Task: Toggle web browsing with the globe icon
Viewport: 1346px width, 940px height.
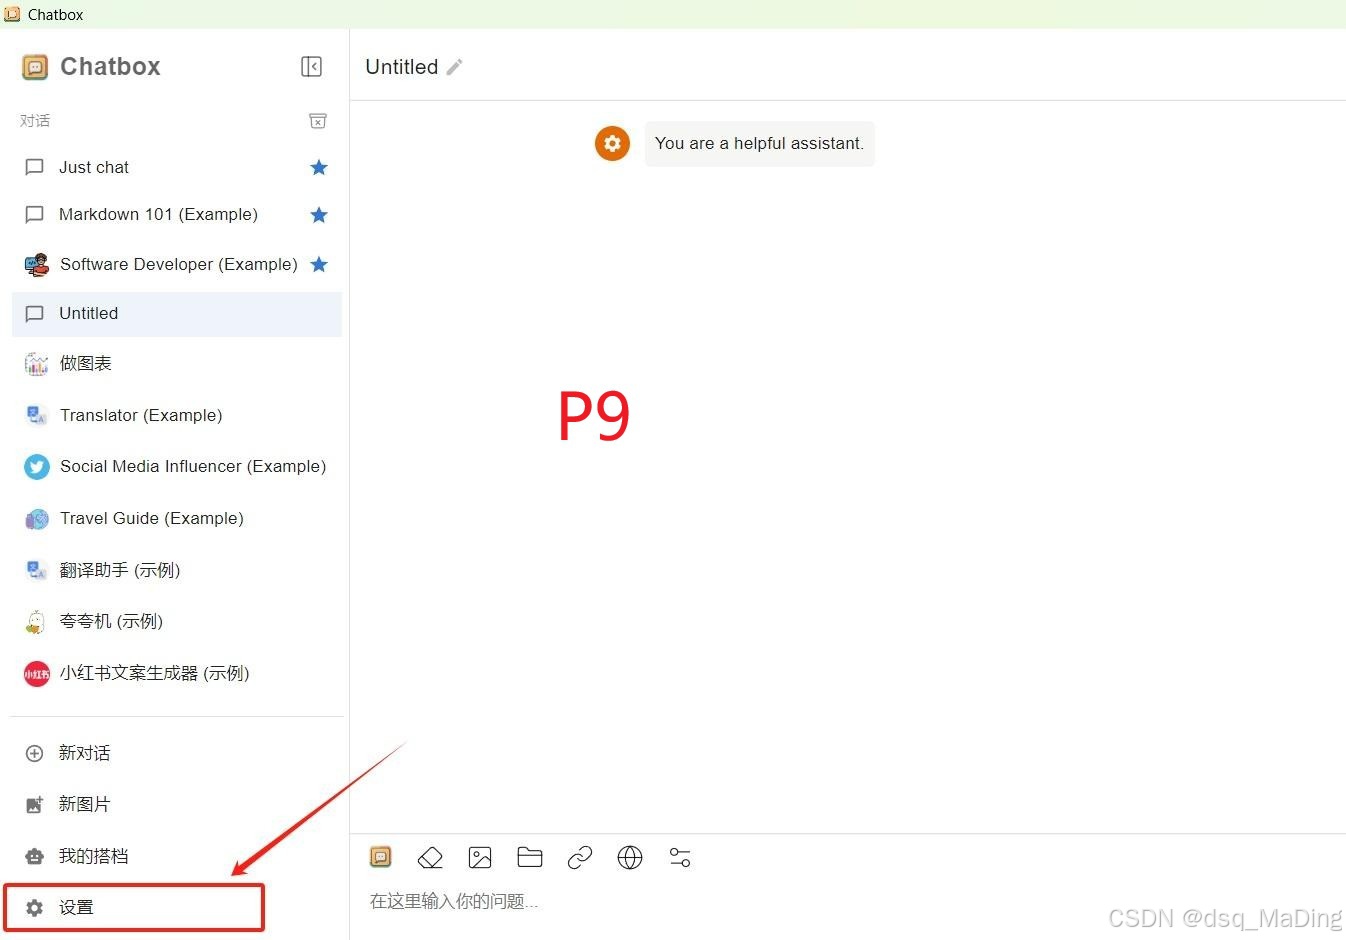Action: (630, 857)
